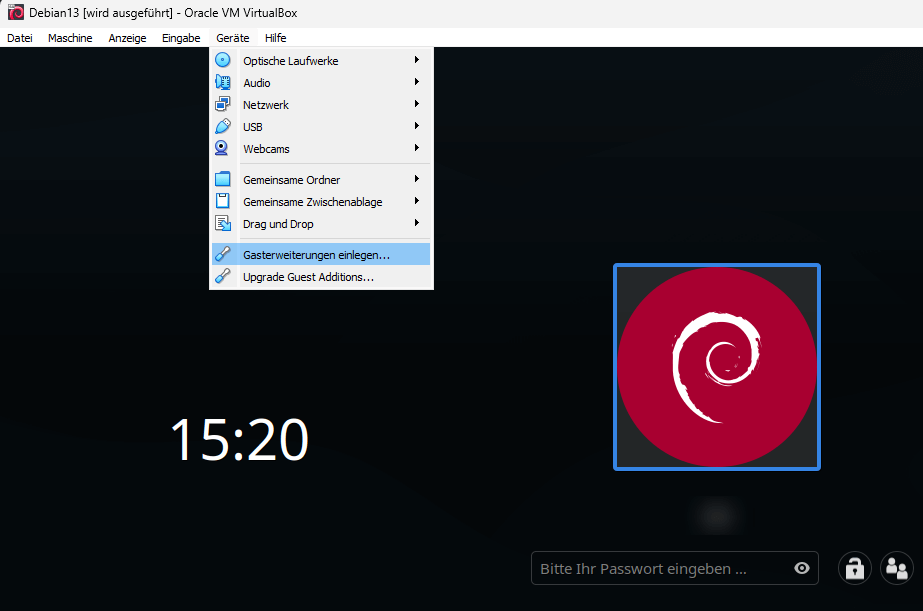Select Gemeinsame Zwischenablage entry text
This screenshot has height=611, width=923.
click(313, 202)
